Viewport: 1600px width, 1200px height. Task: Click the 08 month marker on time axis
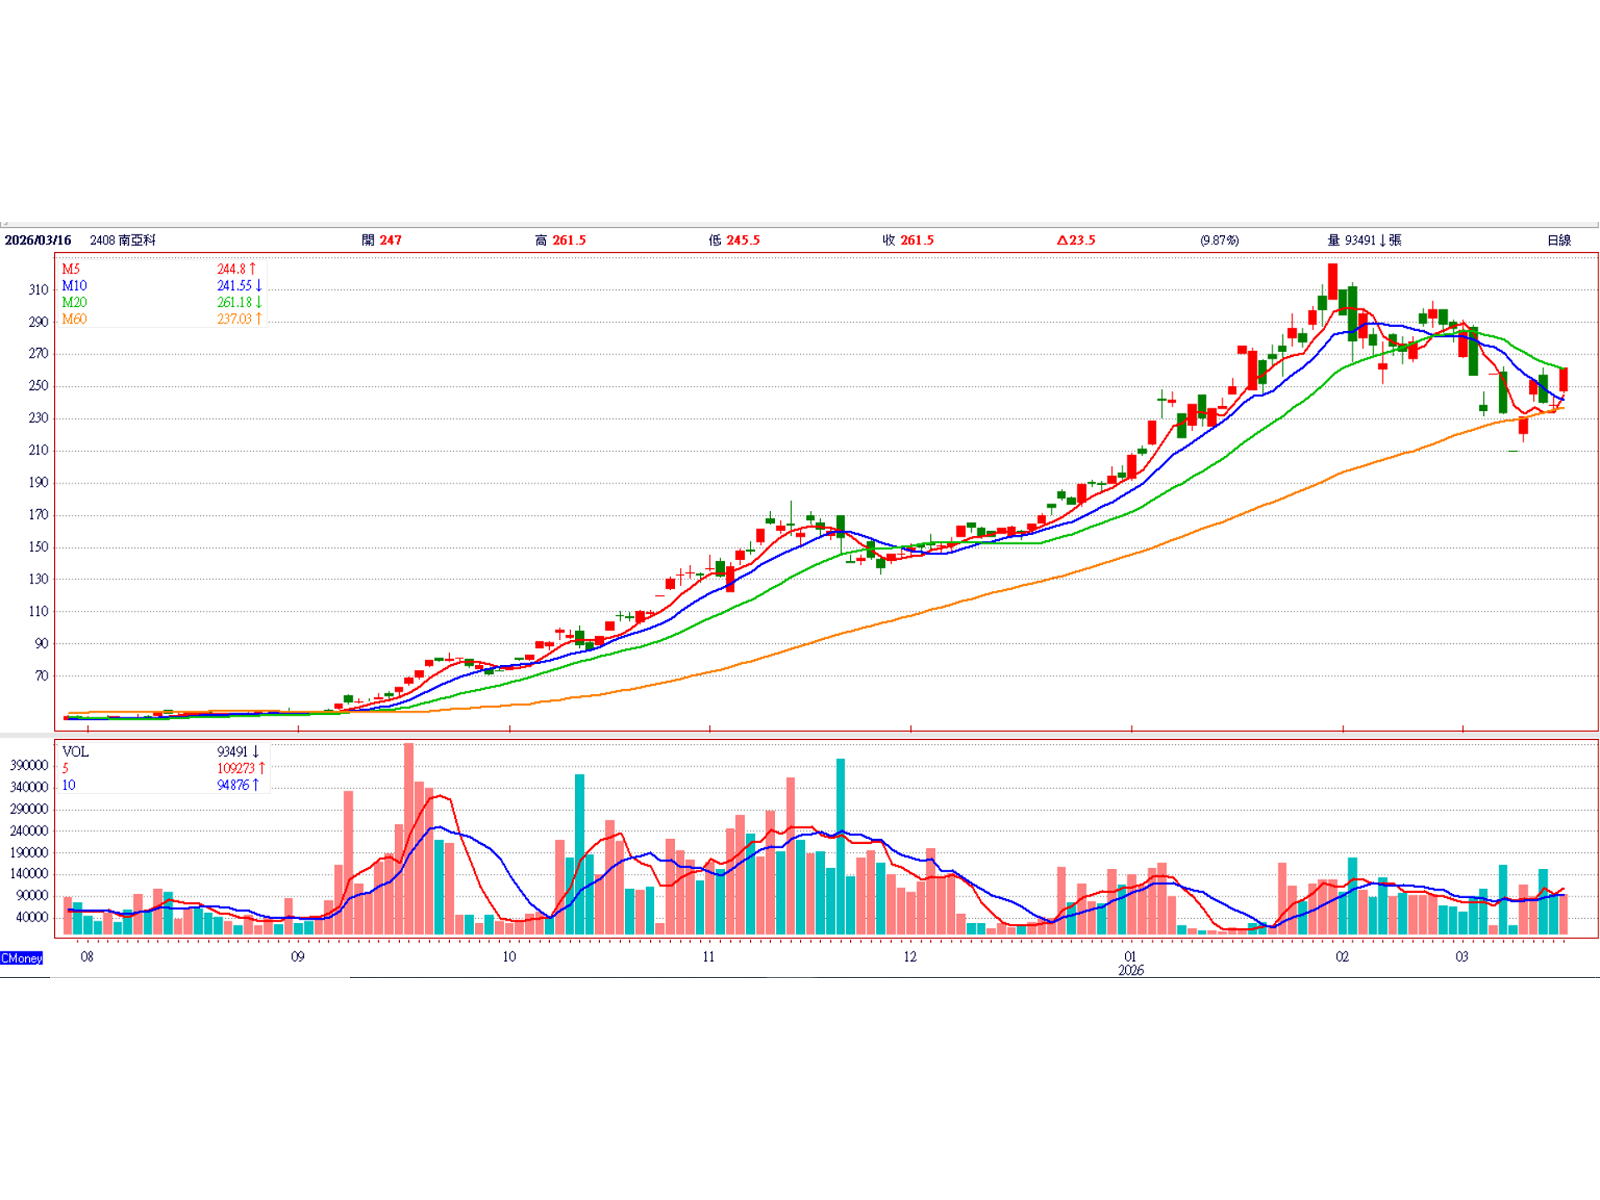click(87, 957)
